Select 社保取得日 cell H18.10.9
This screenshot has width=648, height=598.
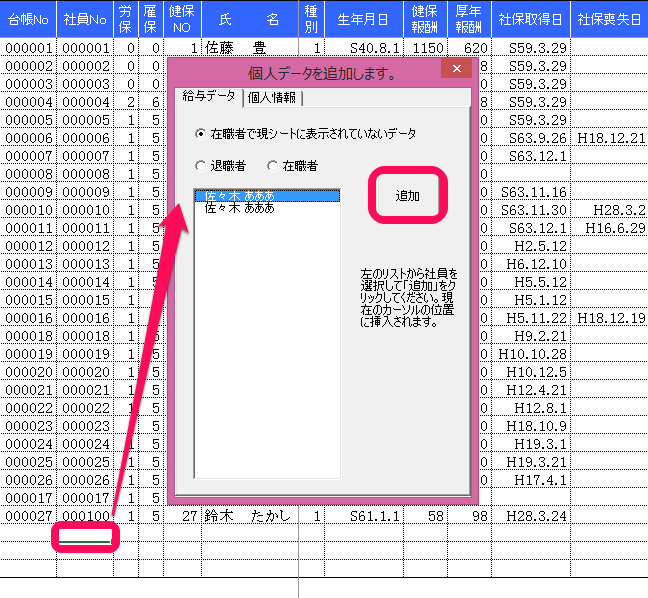tap(531, 426)
